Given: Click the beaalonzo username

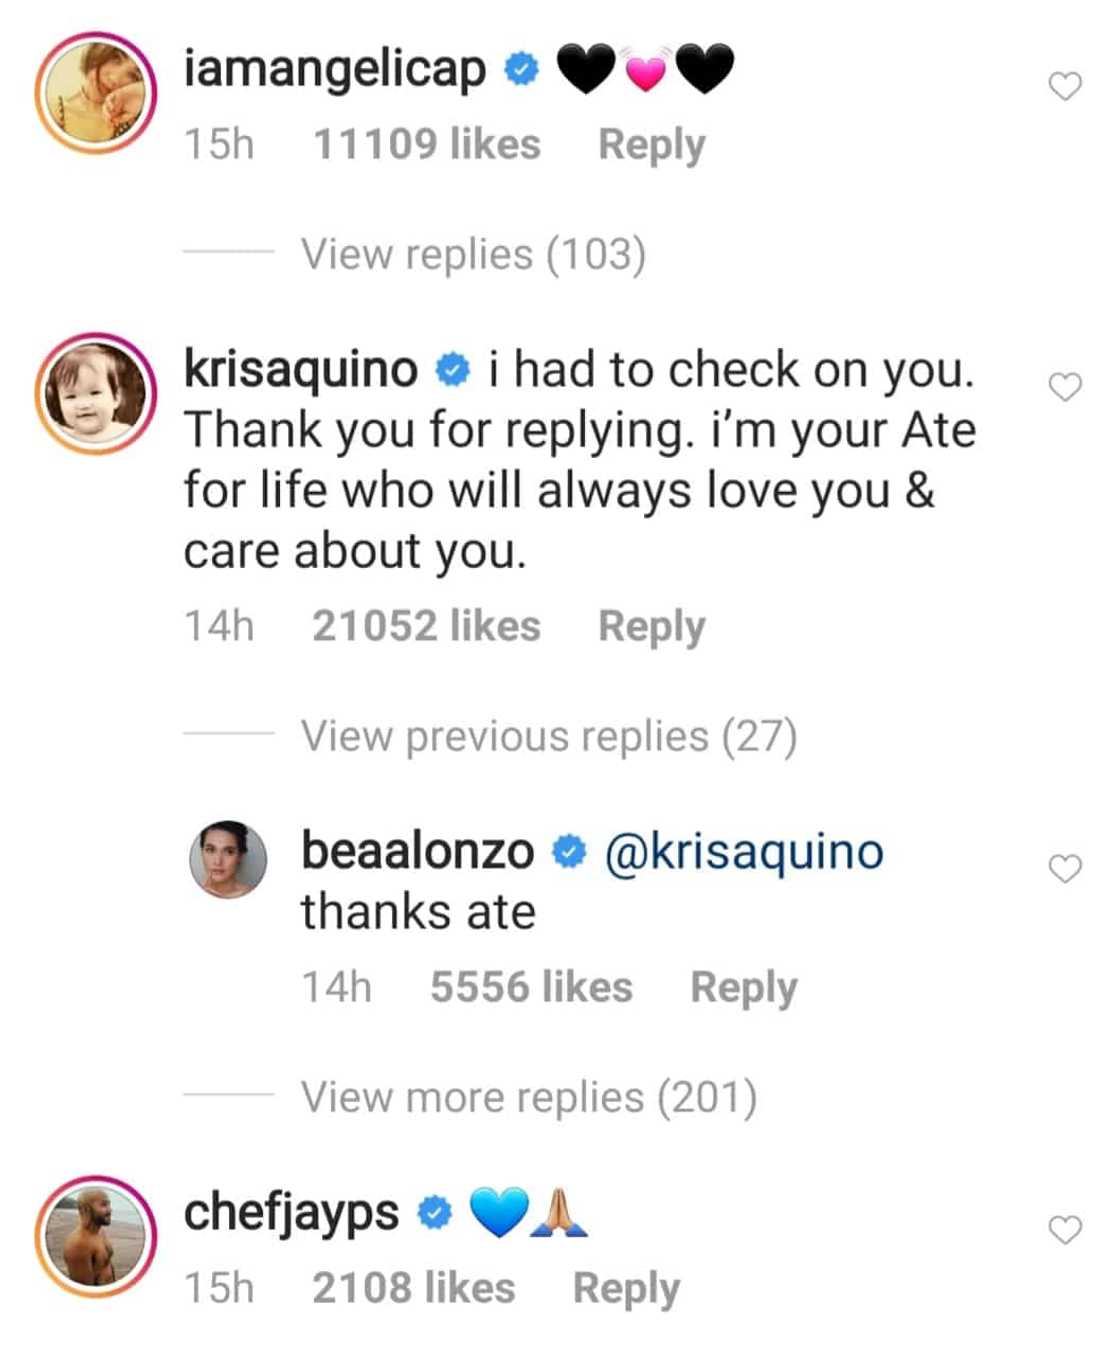Looking at the screenshot, I should [x=417, y=852].
